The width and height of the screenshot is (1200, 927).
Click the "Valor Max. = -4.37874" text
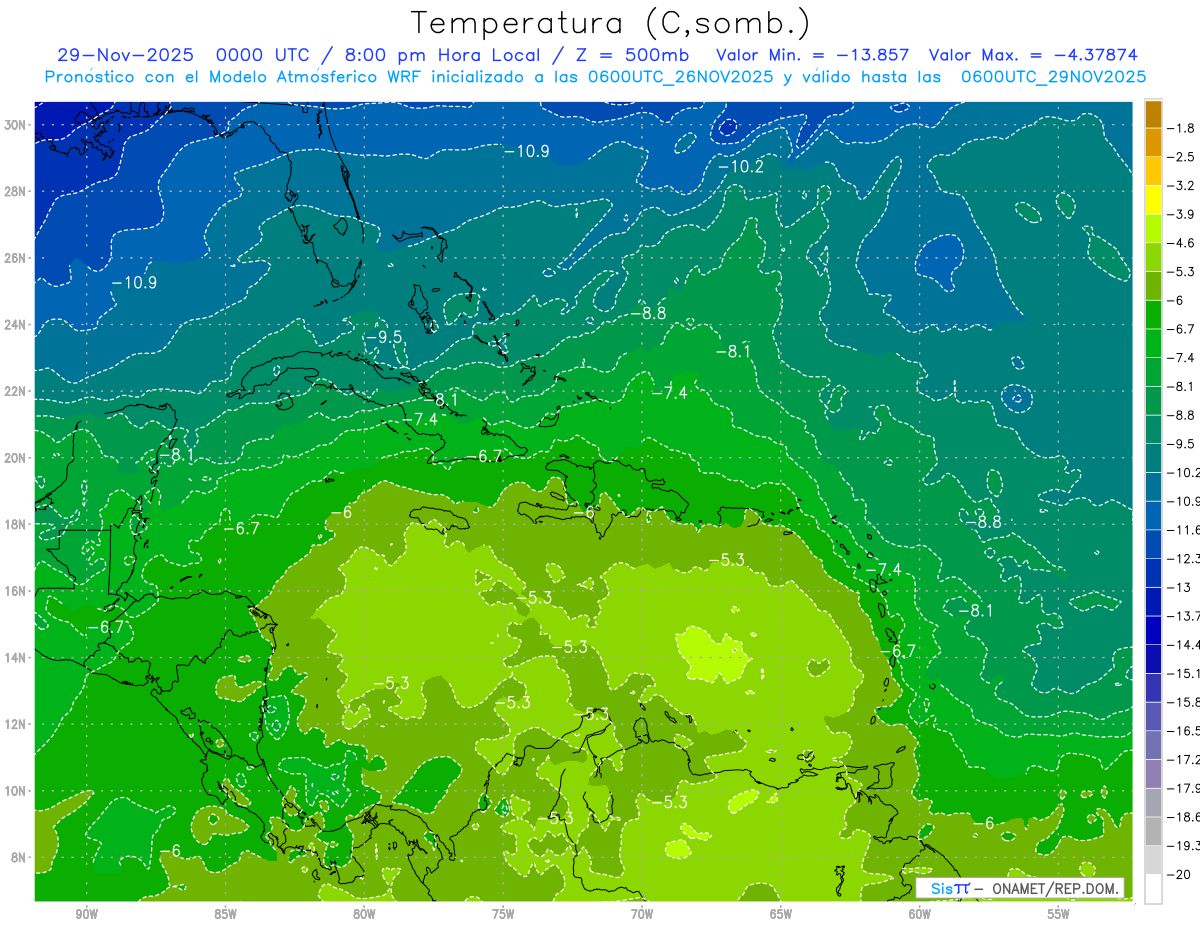(1033, 55)
